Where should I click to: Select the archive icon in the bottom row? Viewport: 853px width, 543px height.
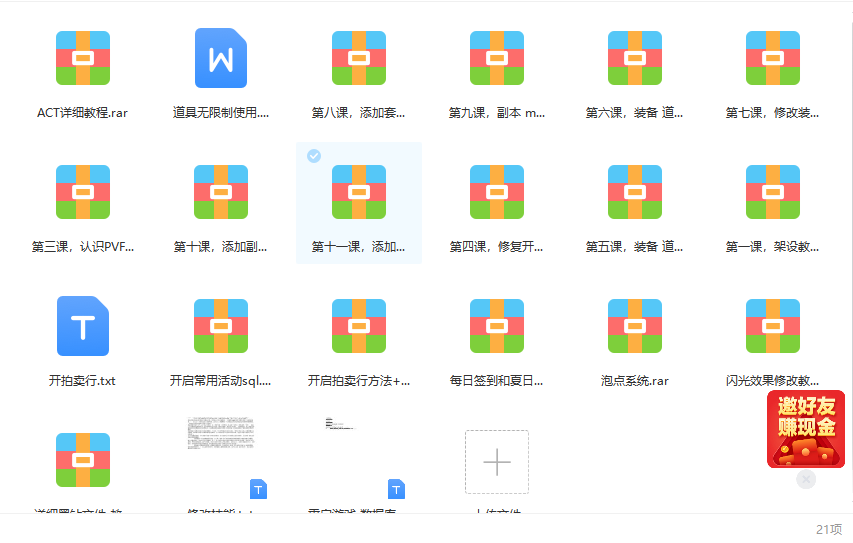click(x=83, y=460)
